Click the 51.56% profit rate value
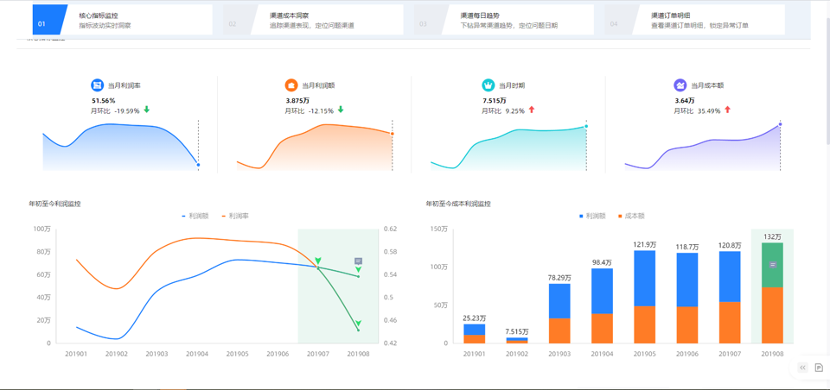830x390 pixels. (104, 101)
